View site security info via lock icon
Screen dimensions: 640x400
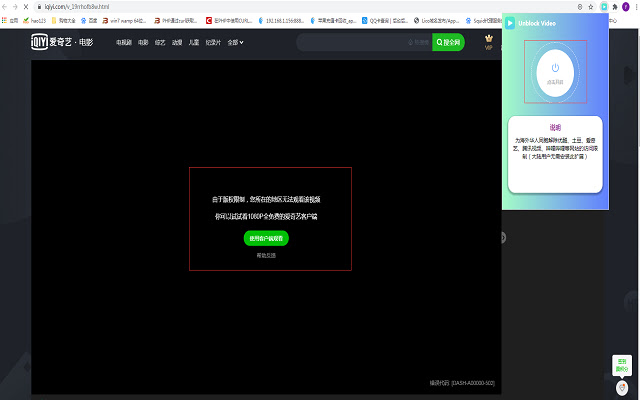[39, 7]
